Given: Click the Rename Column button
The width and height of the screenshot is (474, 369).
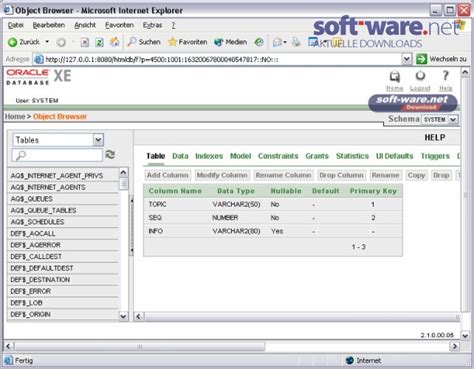Looking at the screenshot, I should point(283,175).
